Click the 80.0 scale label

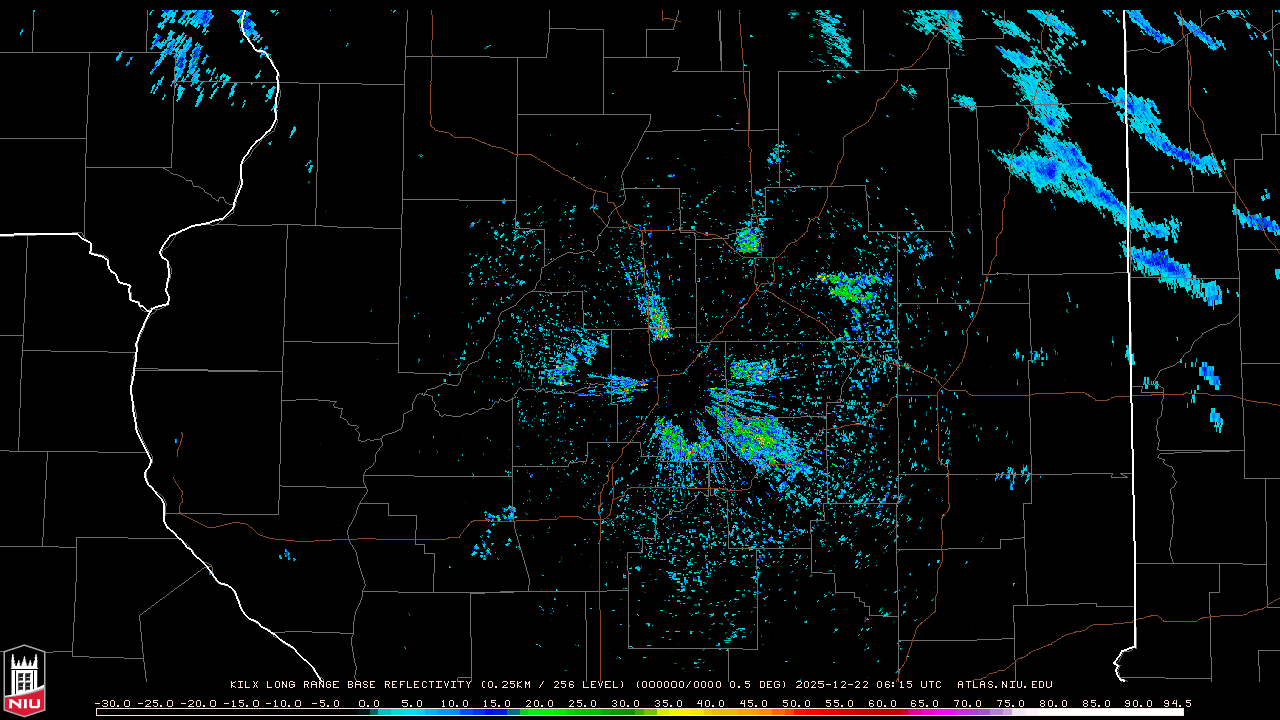click(1054, 703)
